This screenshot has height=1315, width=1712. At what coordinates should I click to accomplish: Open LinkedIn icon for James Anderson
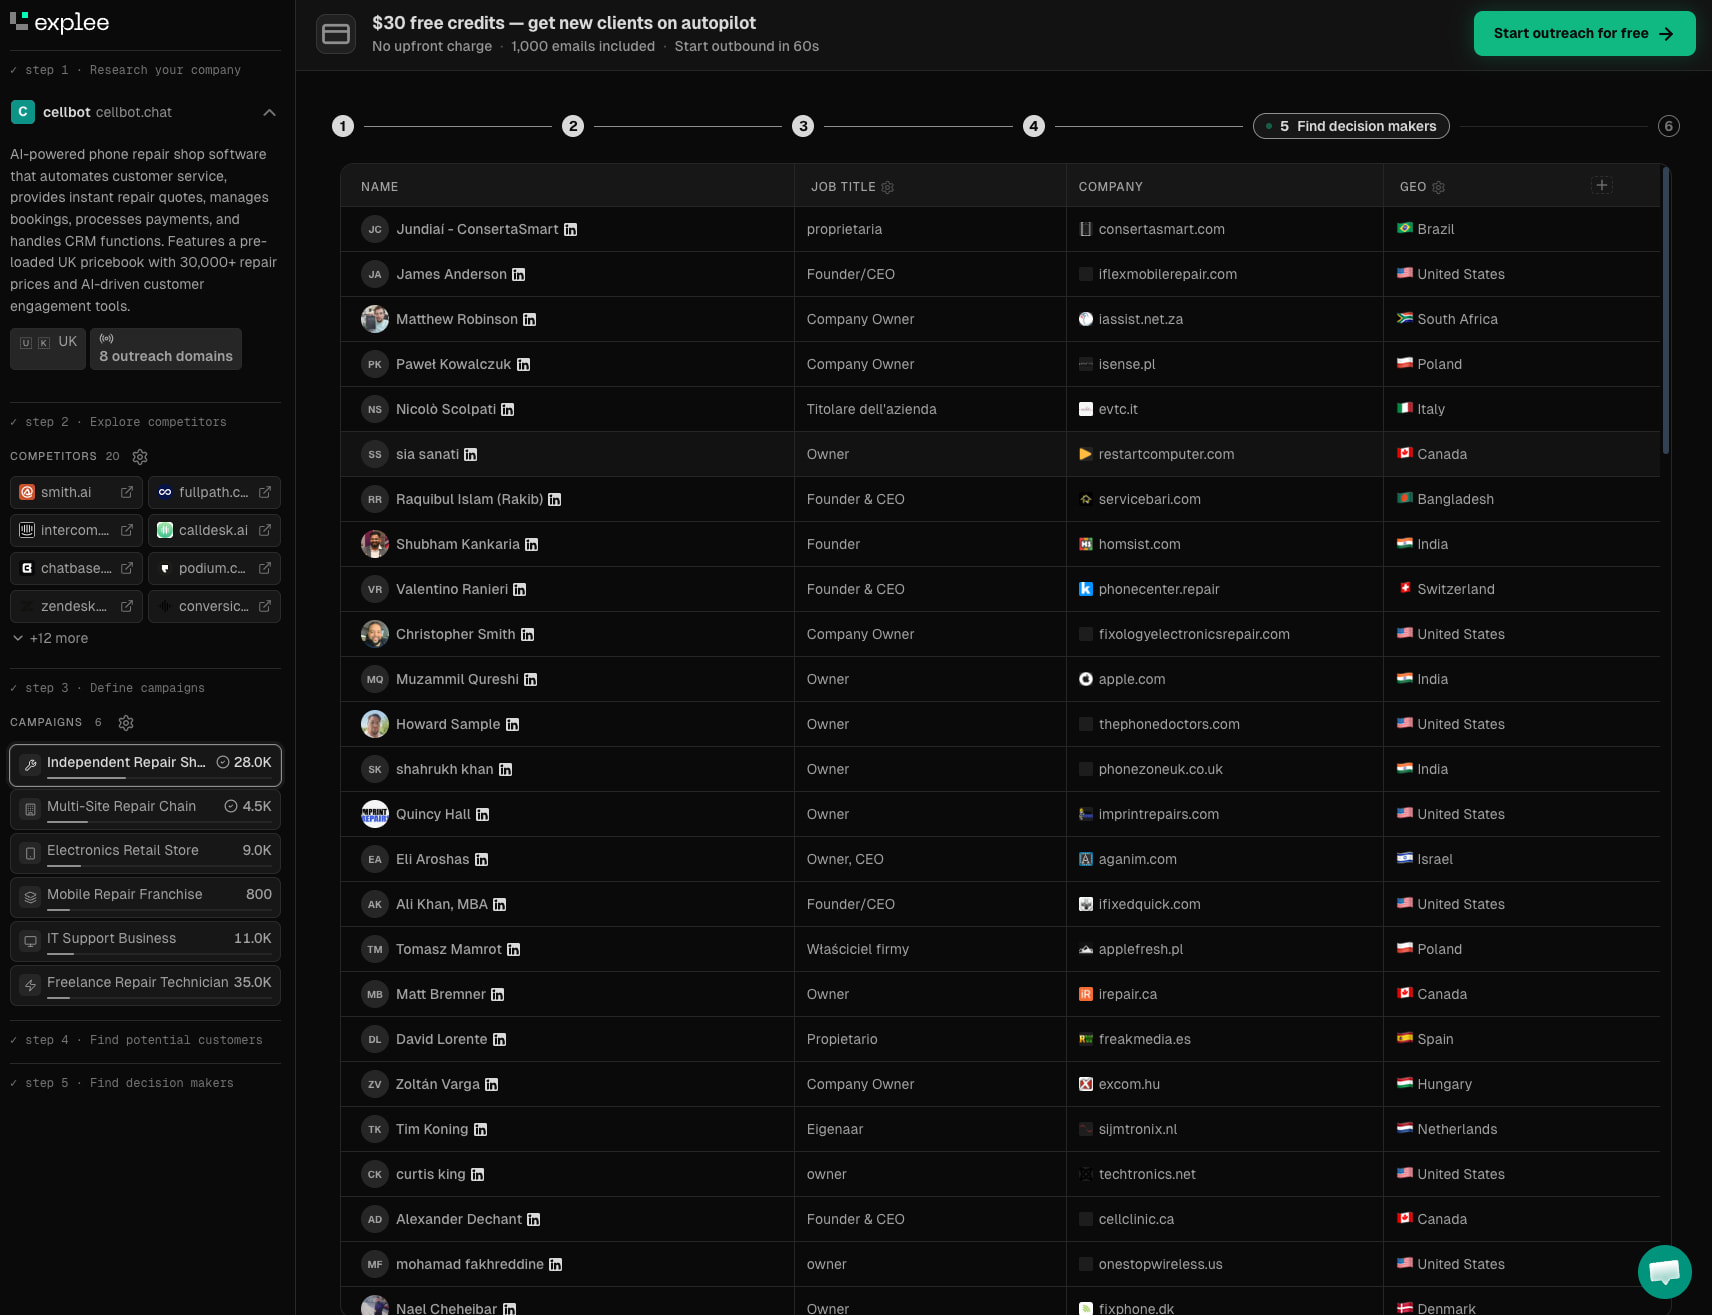click(518, 274)
